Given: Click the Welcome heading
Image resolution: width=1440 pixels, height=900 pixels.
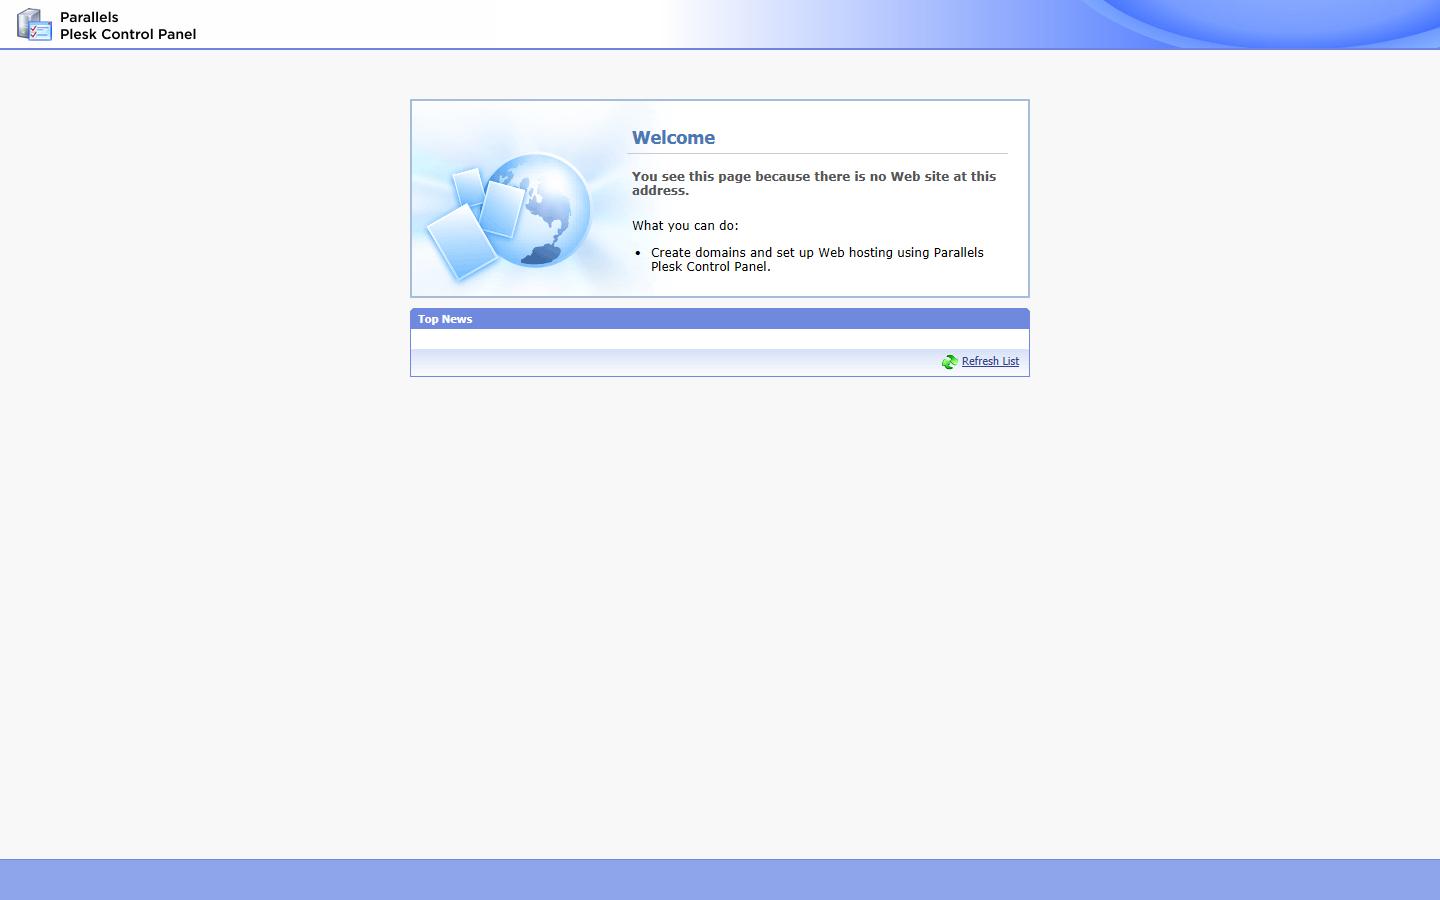Looking at the screenshot, I should [x=673, y=138].
